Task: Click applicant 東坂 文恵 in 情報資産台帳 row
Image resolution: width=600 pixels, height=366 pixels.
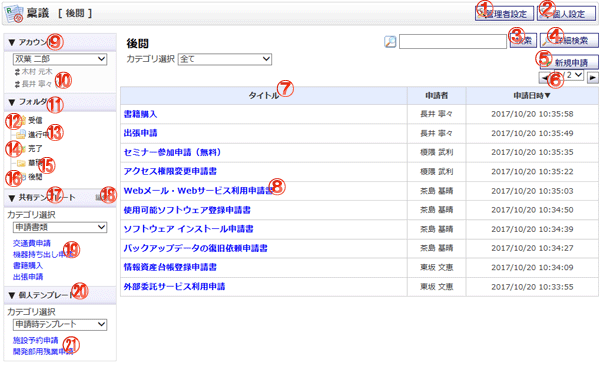Action: [x=437, y=267]
